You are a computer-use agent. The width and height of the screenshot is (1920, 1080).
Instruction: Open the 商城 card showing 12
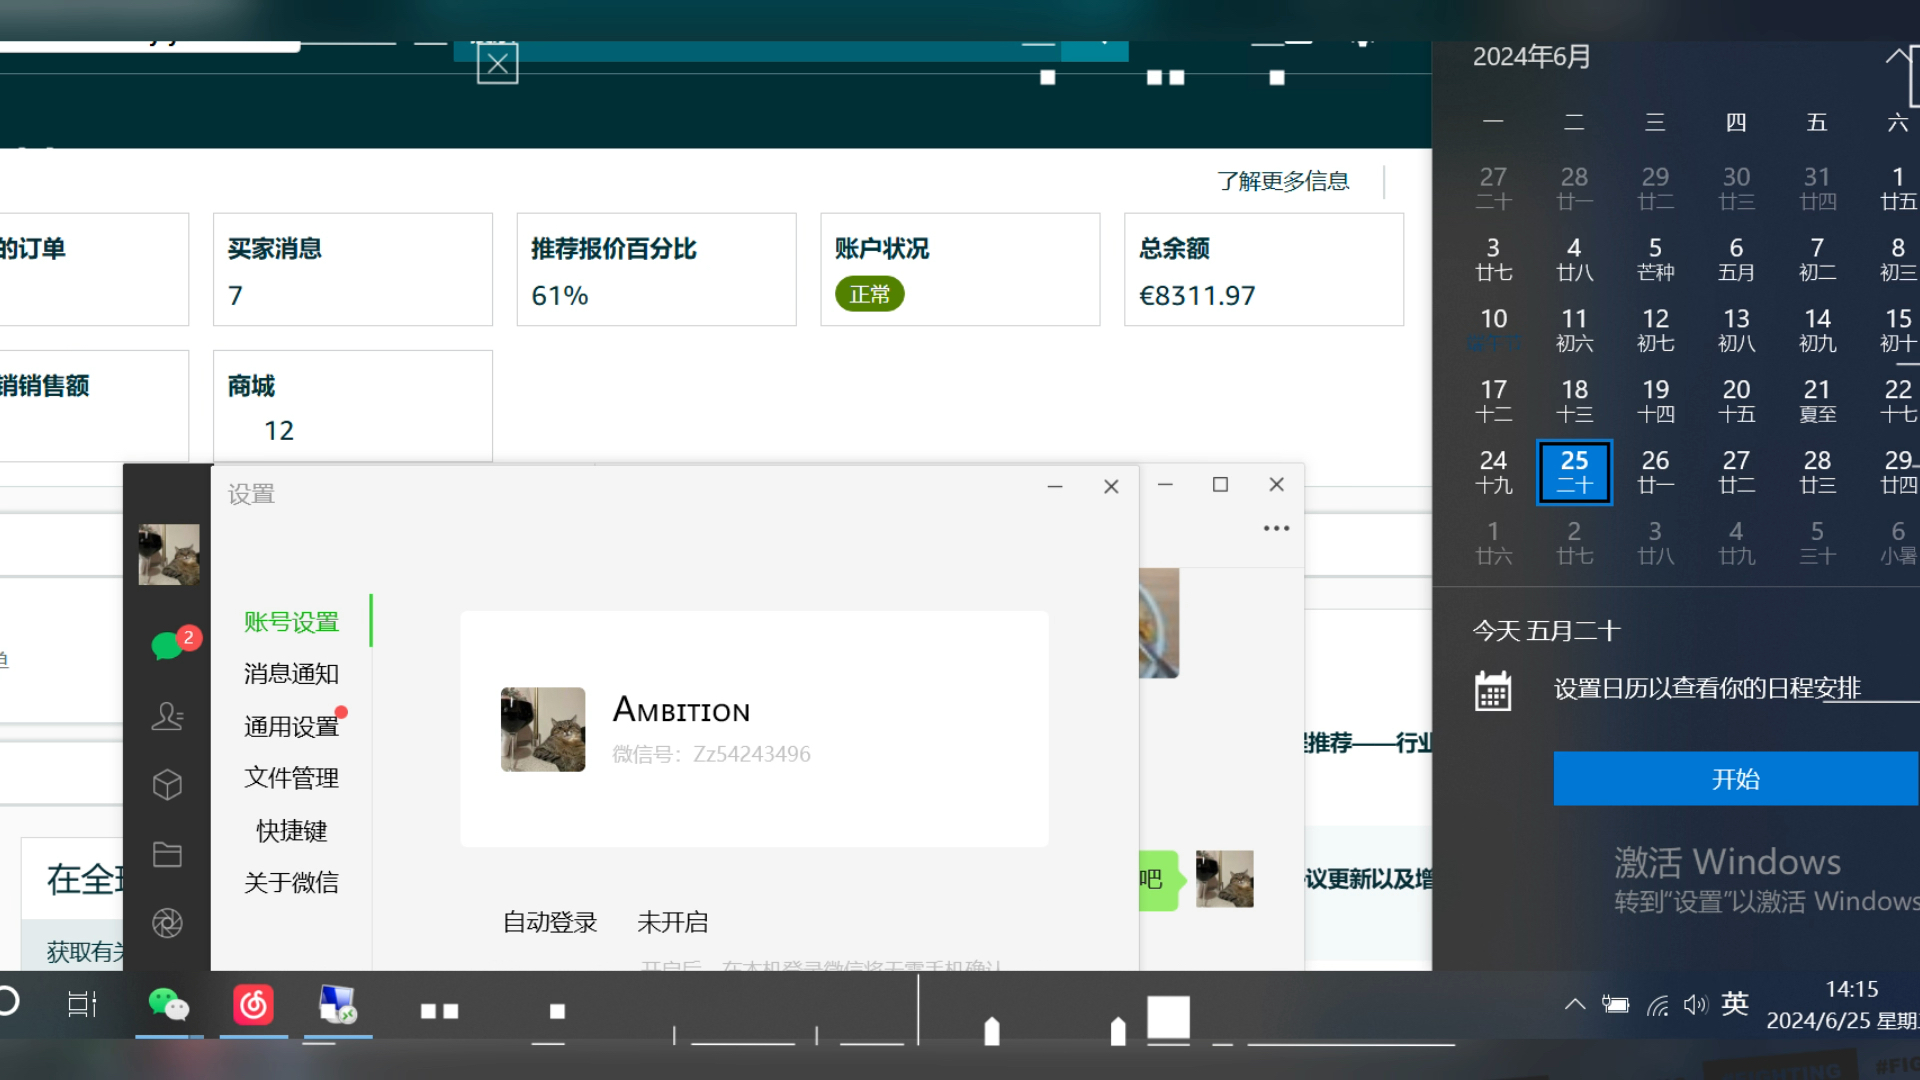tap(353, 406)
